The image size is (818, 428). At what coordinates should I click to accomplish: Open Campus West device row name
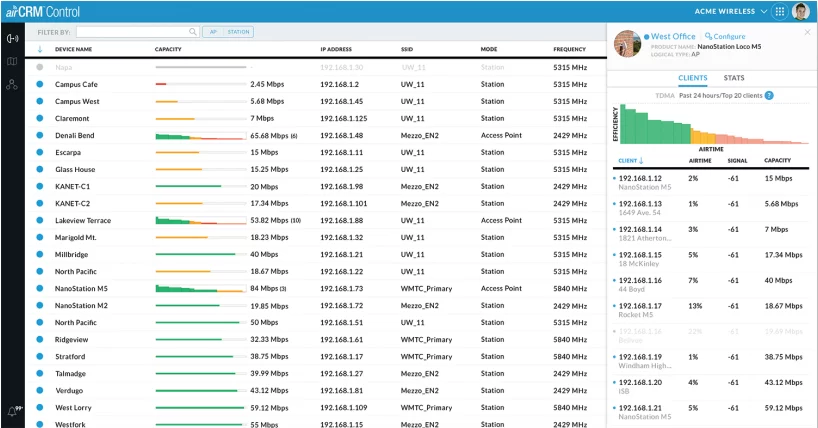77,101
